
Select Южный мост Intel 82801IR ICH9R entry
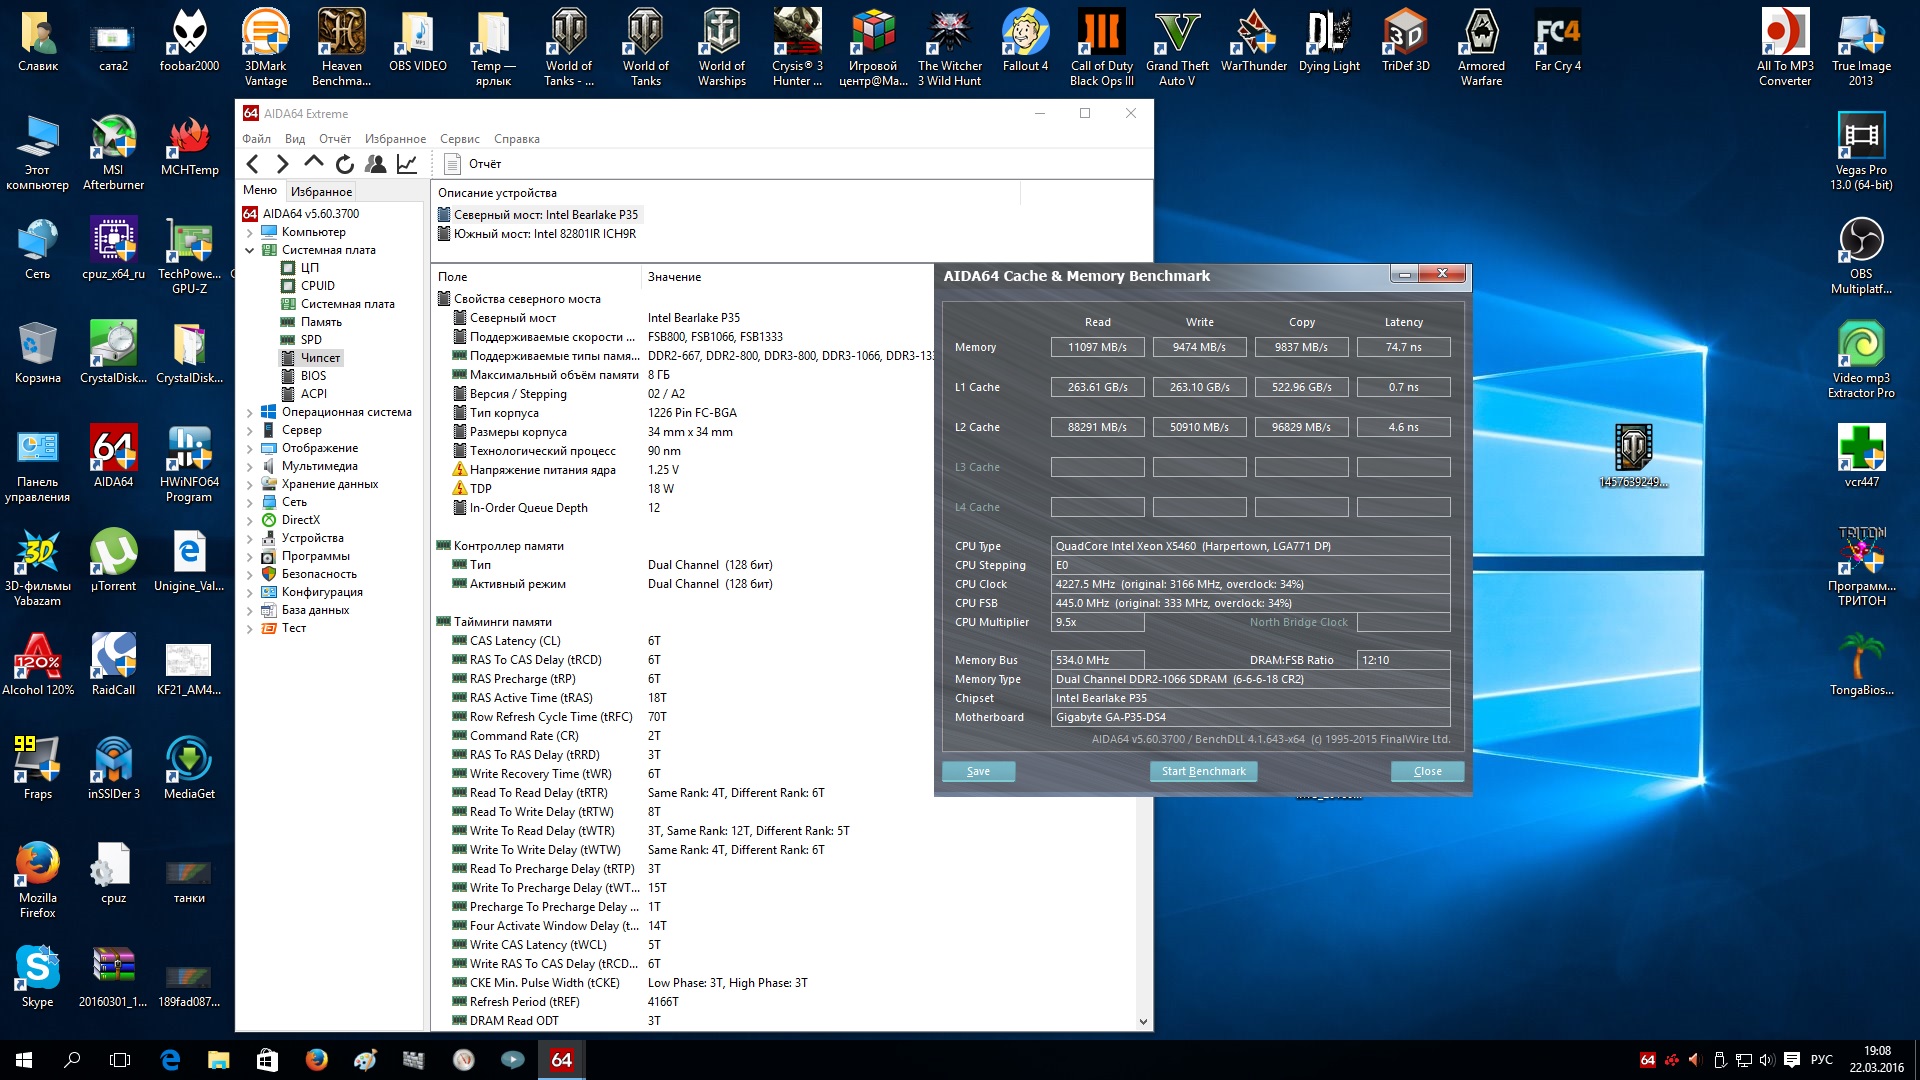[x=544, y=234]
